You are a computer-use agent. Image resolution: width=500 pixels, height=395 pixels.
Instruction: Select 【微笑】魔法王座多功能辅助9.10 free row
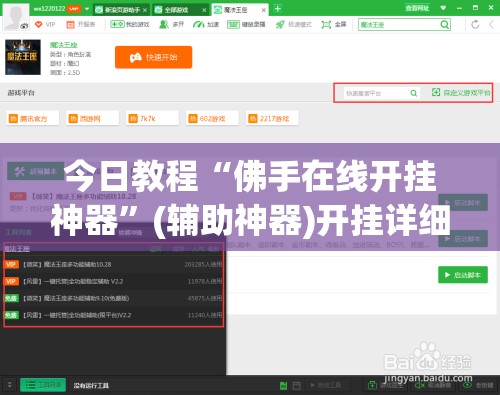pyautogui.click(x=113, y=298)
